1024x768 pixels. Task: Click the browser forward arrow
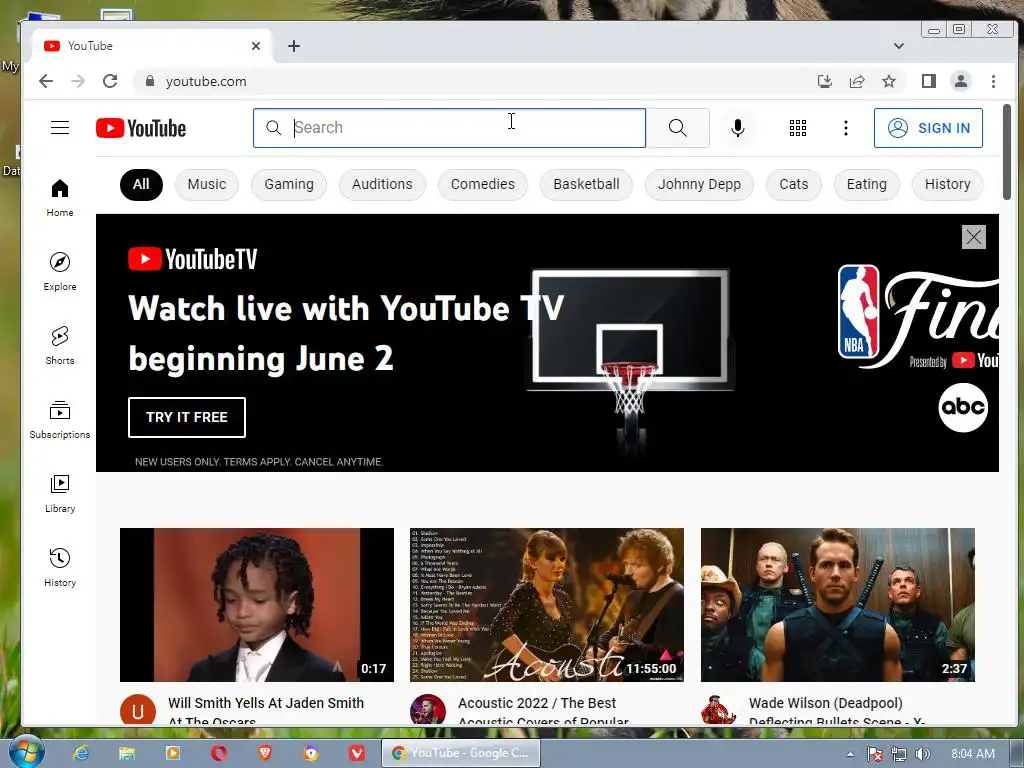[78, 81]
